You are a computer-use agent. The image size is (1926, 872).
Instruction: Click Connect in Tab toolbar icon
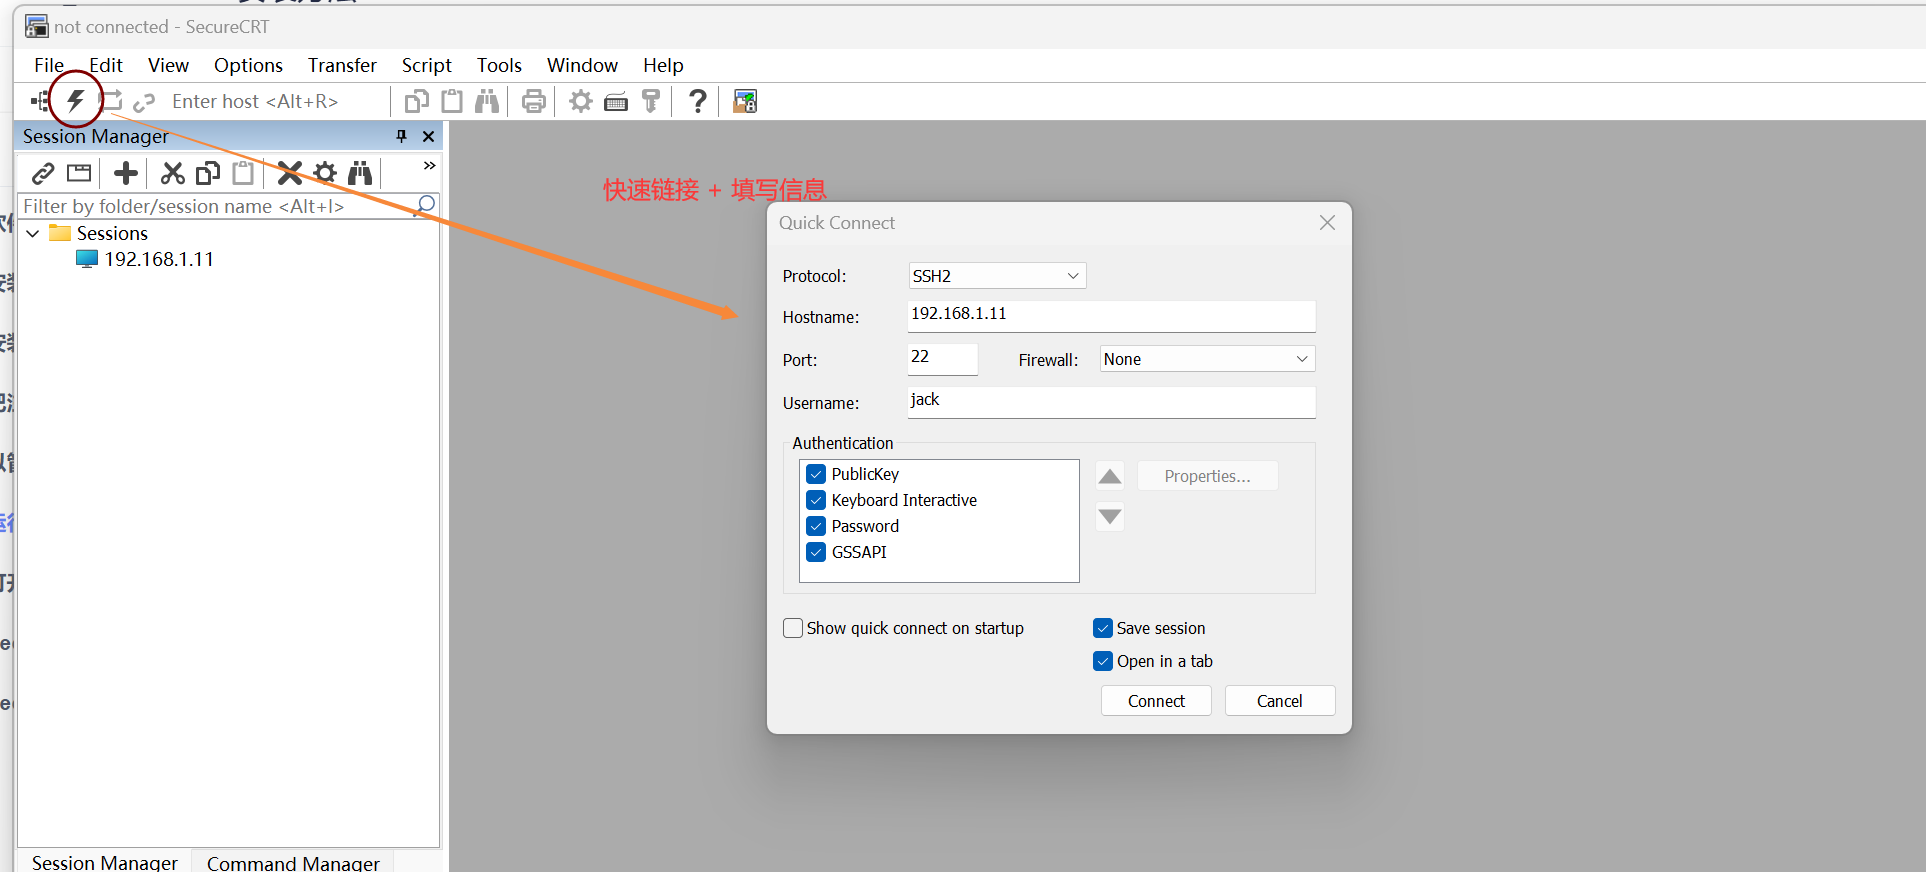point(112,101)
